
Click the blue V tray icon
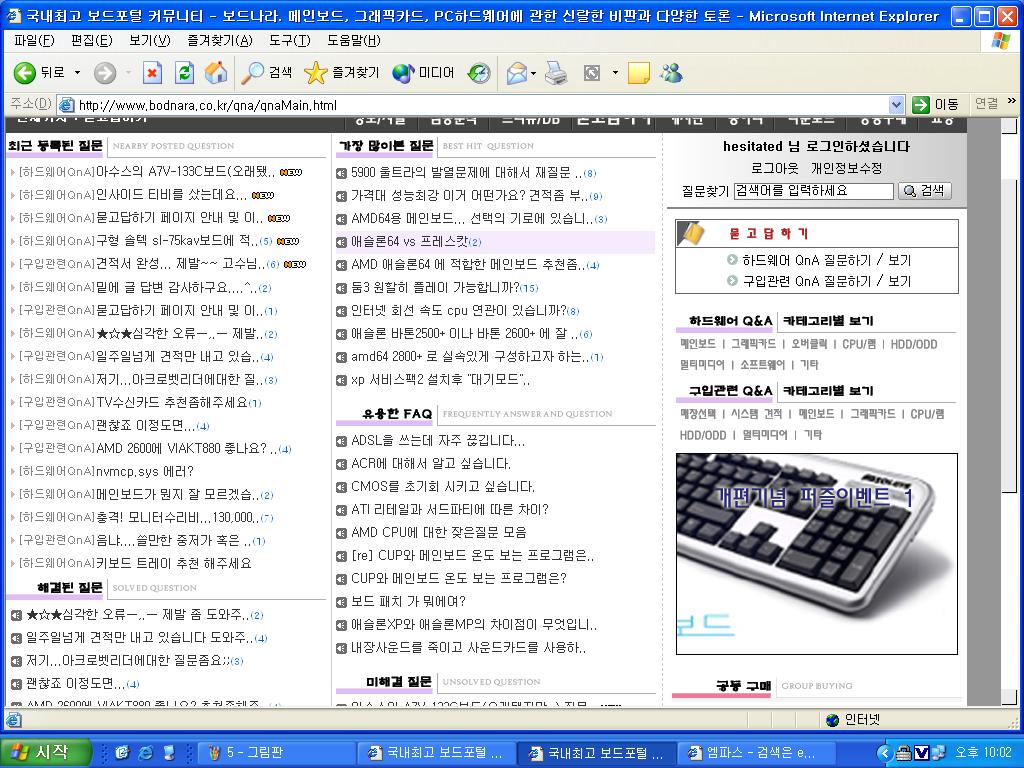(x=921, y=753)
